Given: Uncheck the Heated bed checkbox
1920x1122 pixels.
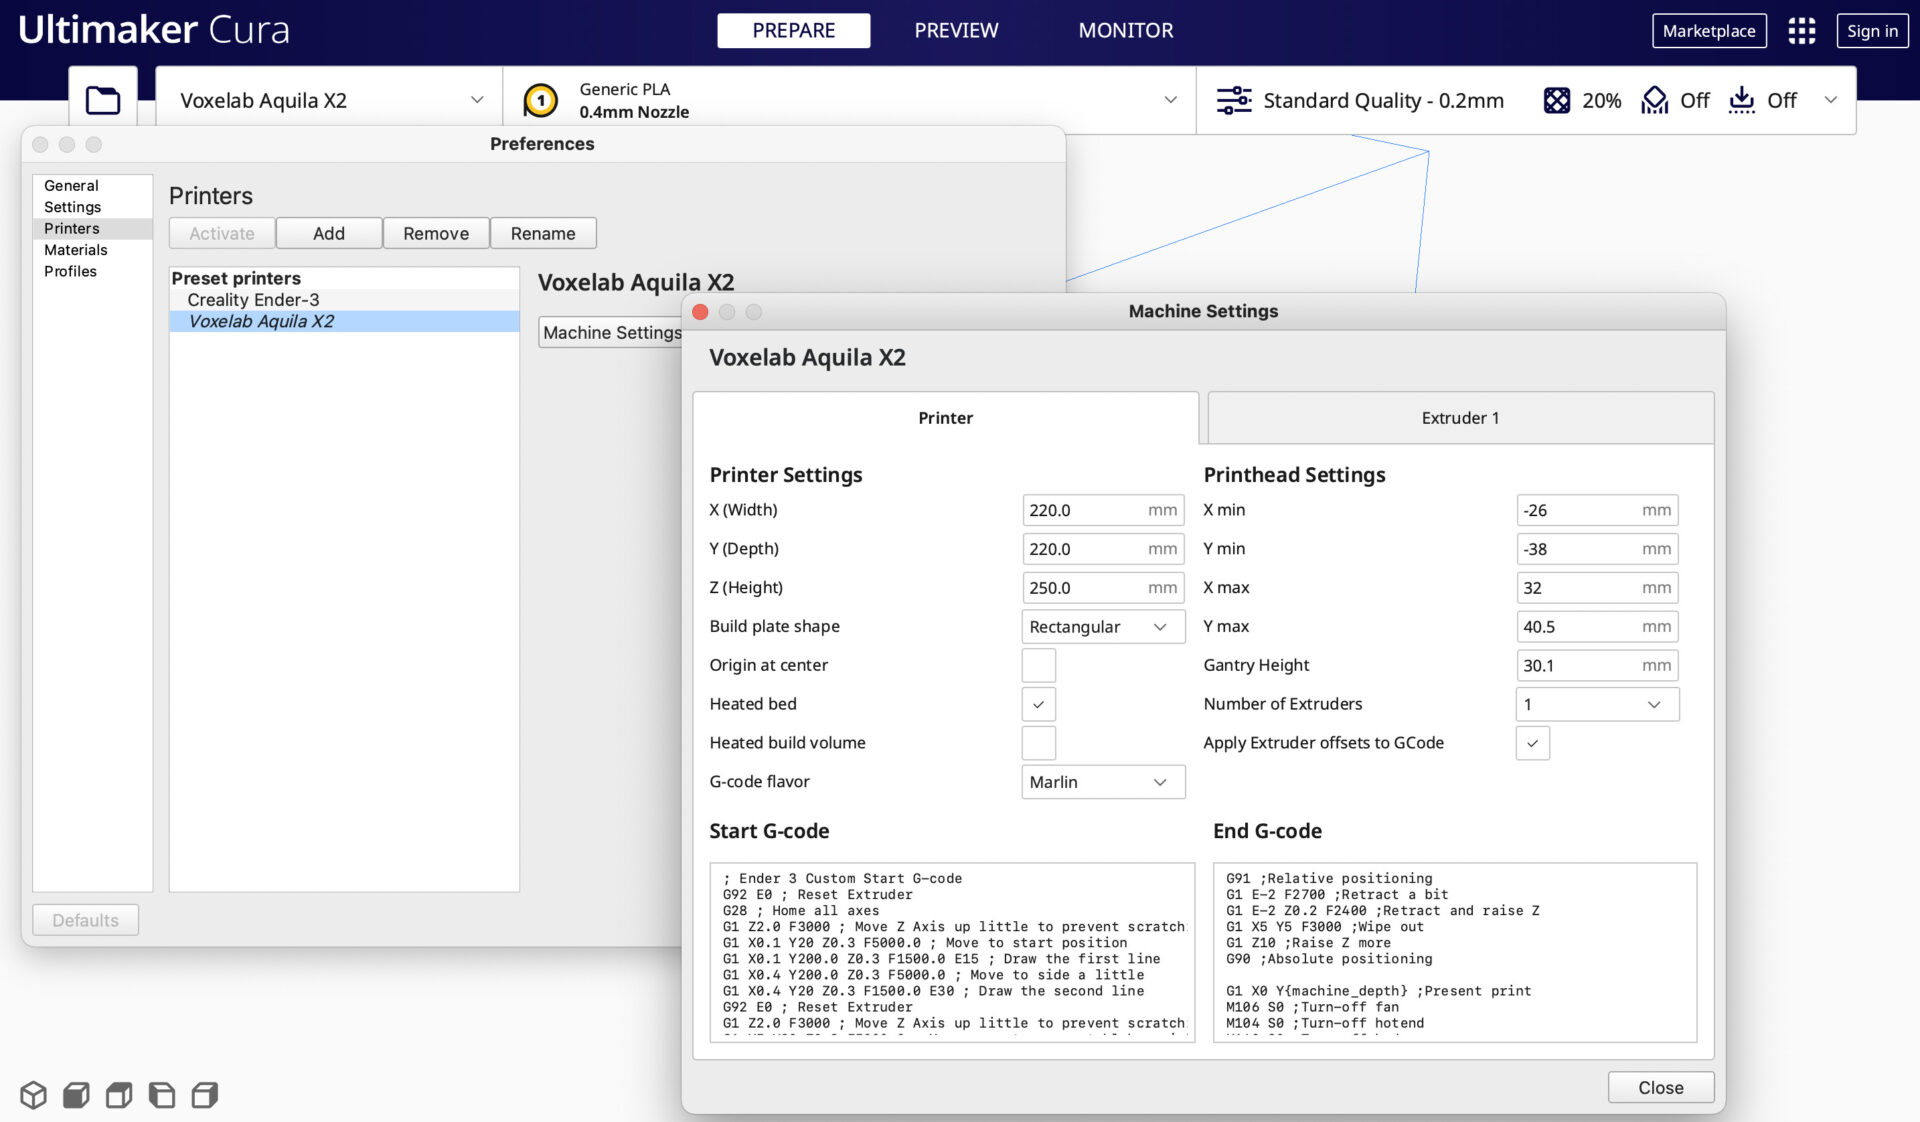Looking at the screenshot, I should pos(1038,704).
